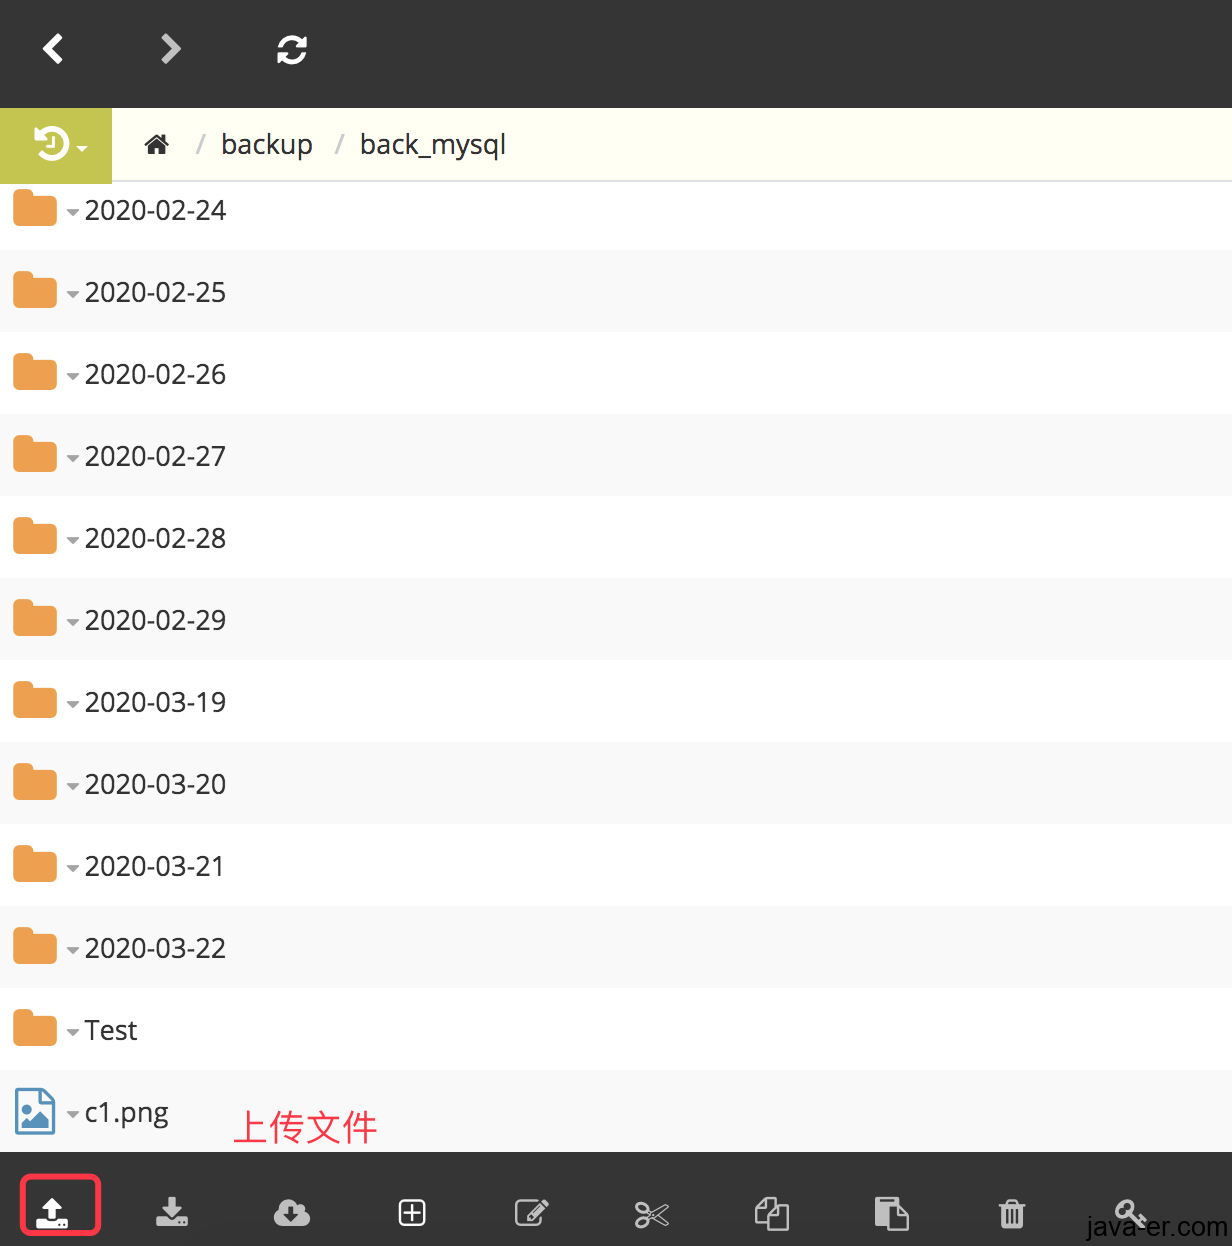Click the forward navigation arrow

pos(170,48)
